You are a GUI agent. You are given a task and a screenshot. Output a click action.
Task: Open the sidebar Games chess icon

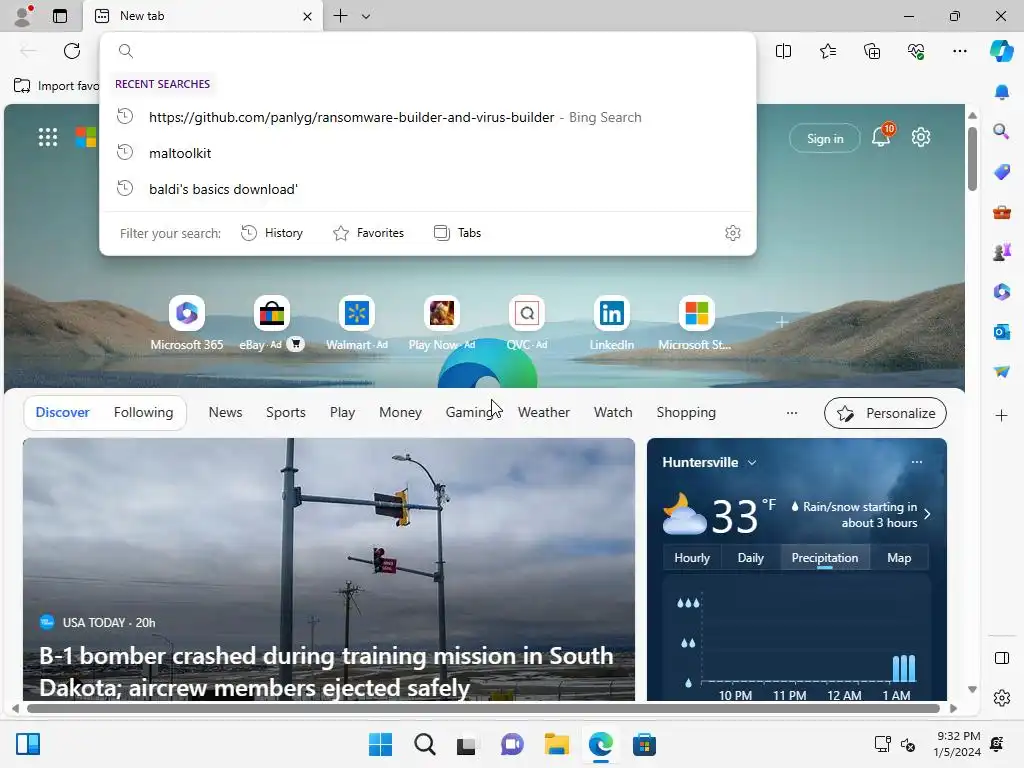(1001, 252)
